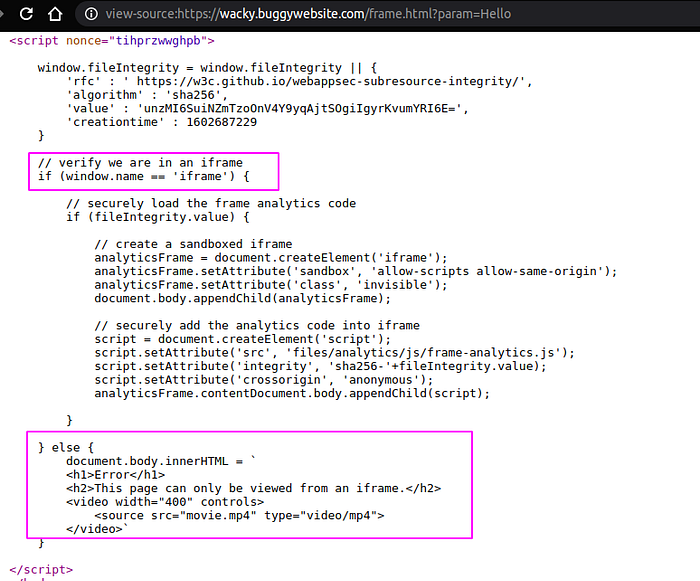Click the closing </script> tag

(41, 570)
